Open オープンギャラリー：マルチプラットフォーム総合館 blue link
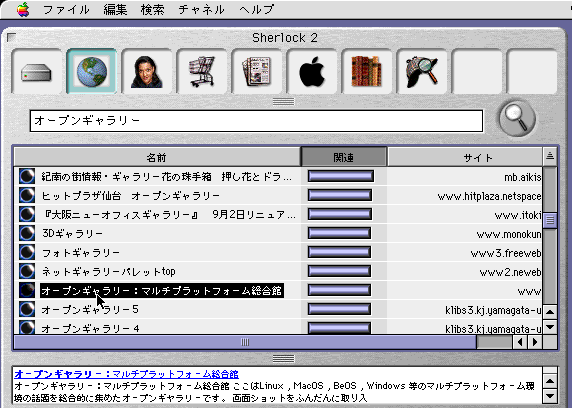The height and width of the screenshot is (408, 572). [x=126, y=374]
